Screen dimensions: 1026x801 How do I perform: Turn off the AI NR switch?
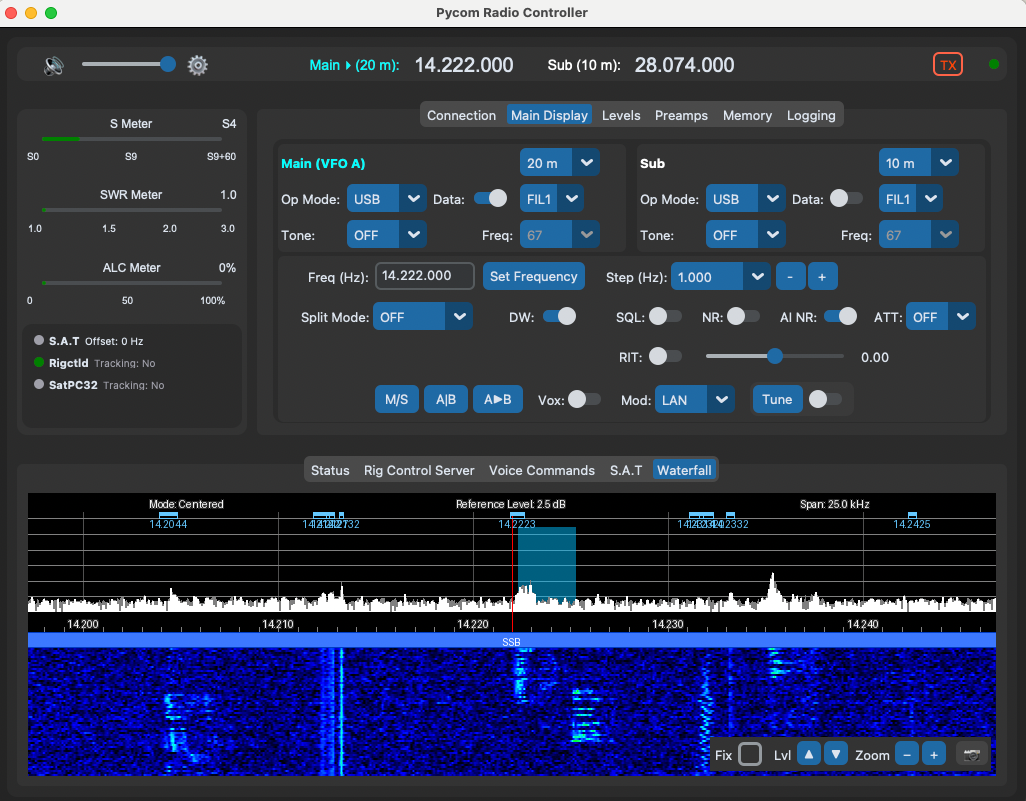coord(840,317)
